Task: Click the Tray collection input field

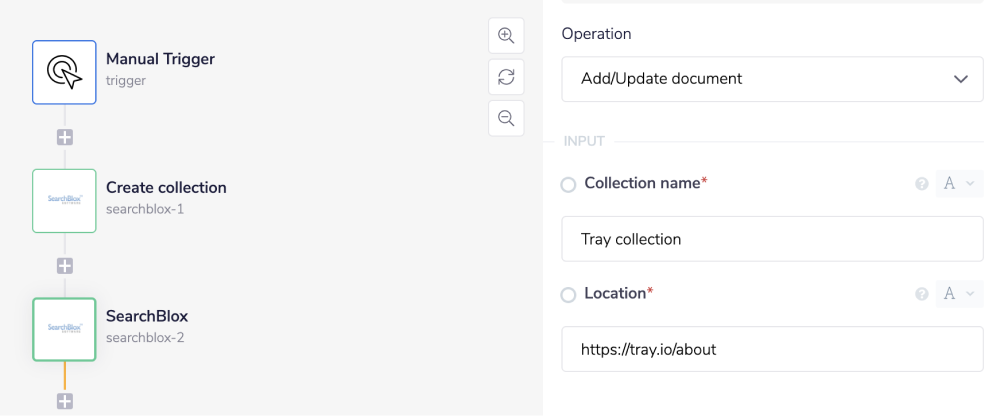Action: (x=772, y=239)
